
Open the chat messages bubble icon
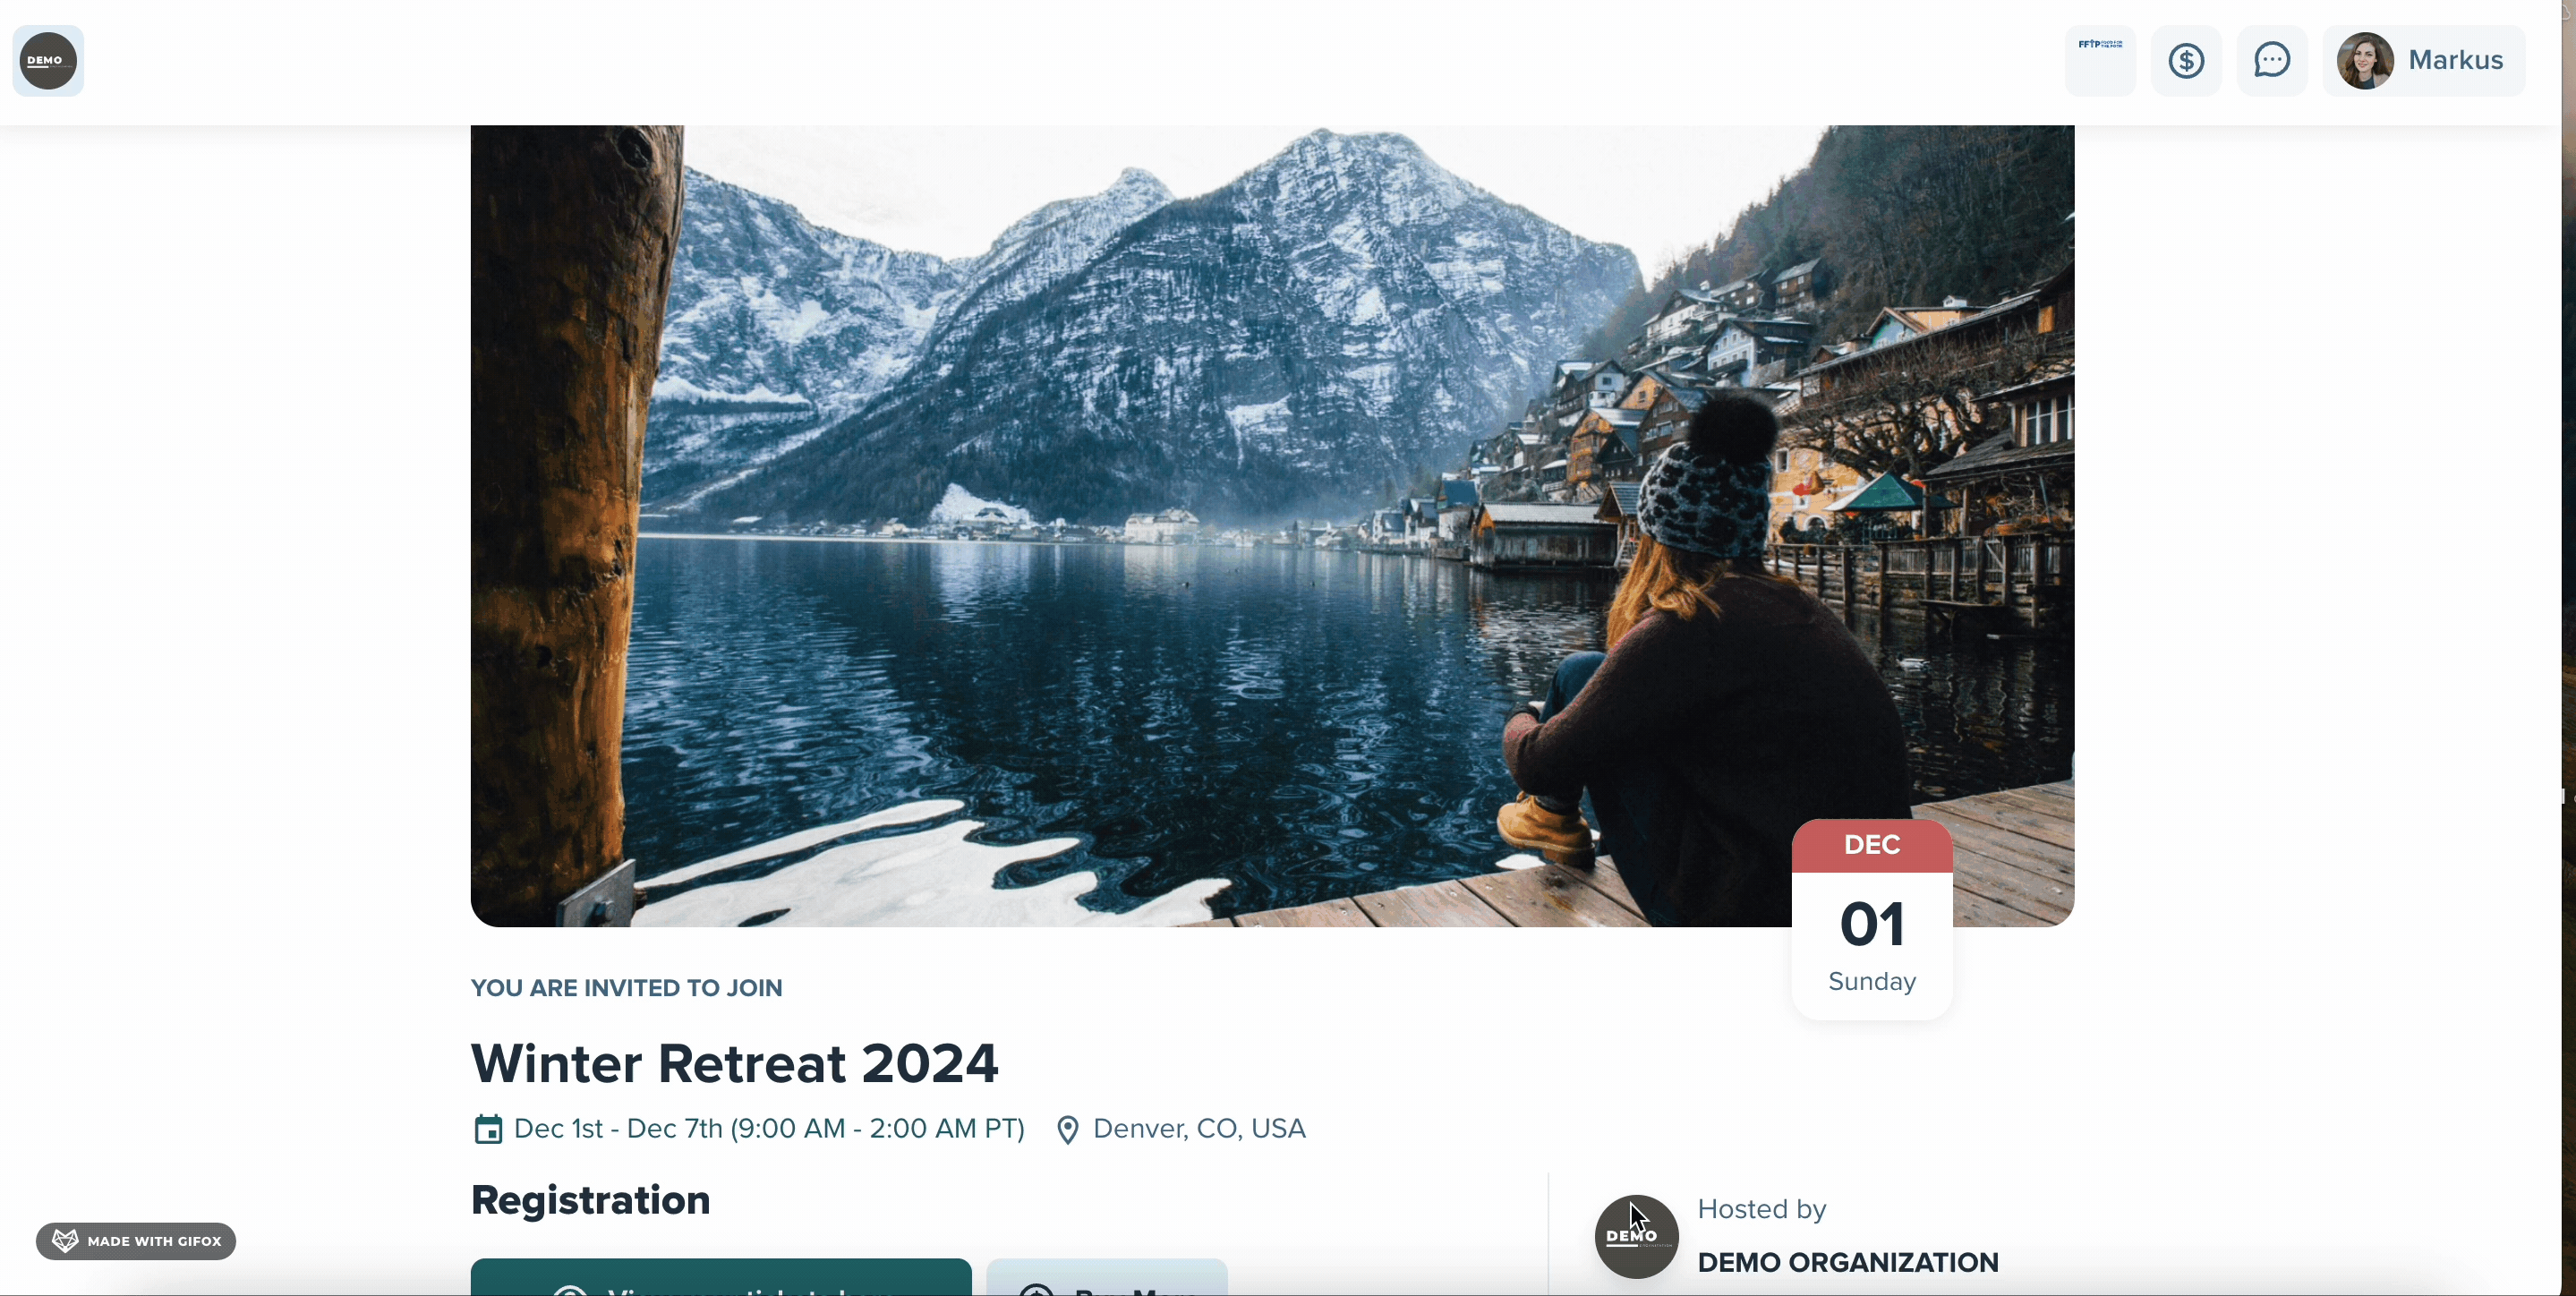tap(2272, 61)
